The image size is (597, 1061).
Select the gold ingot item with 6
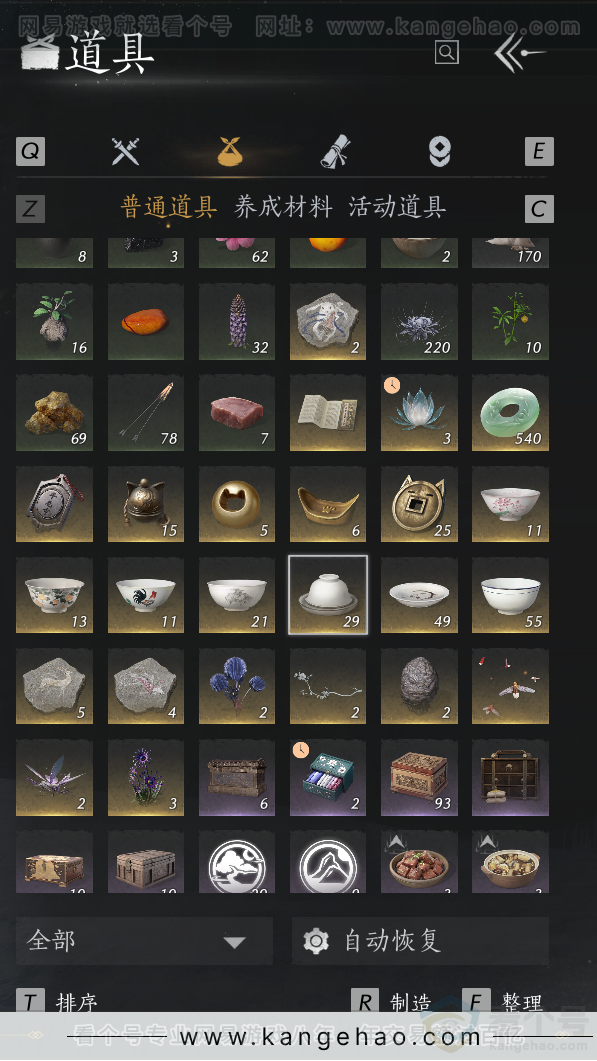pyautogui.click(x=328, y=504)
